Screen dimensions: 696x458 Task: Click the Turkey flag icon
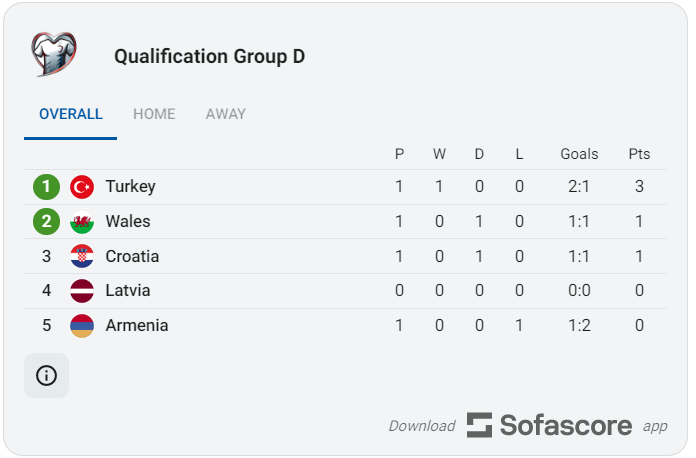coord(82,186)
